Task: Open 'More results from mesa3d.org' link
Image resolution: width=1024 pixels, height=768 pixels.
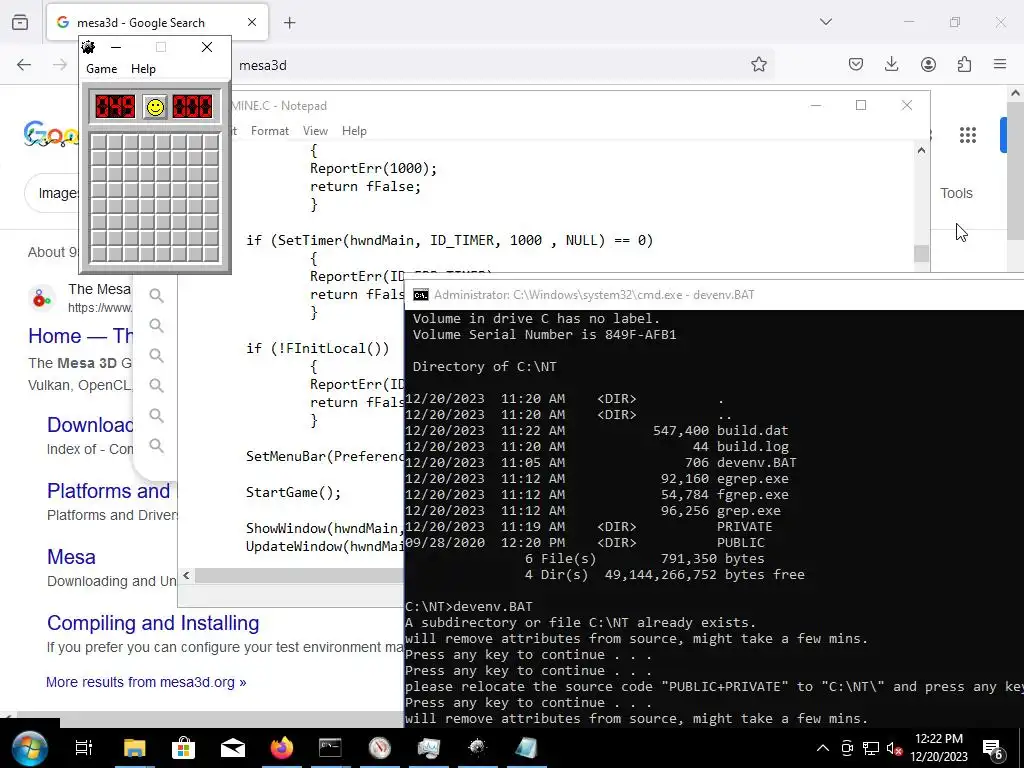Action: pyautogui.click(x=146, y=682)
